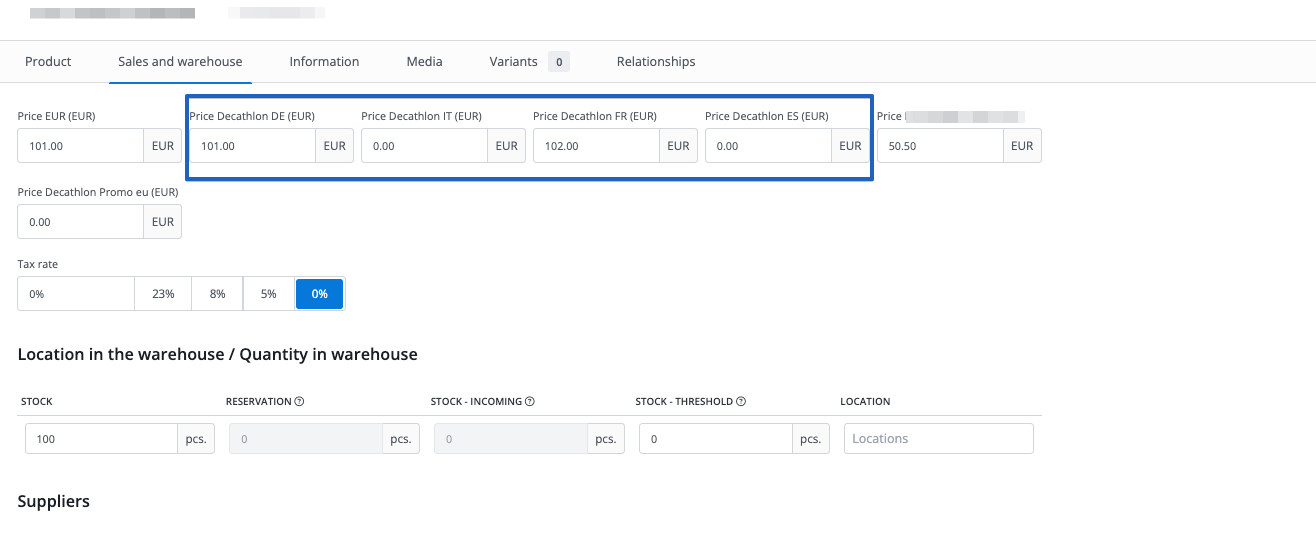
Task: Open the Relationships tab
Action: (x=655, y=62)
